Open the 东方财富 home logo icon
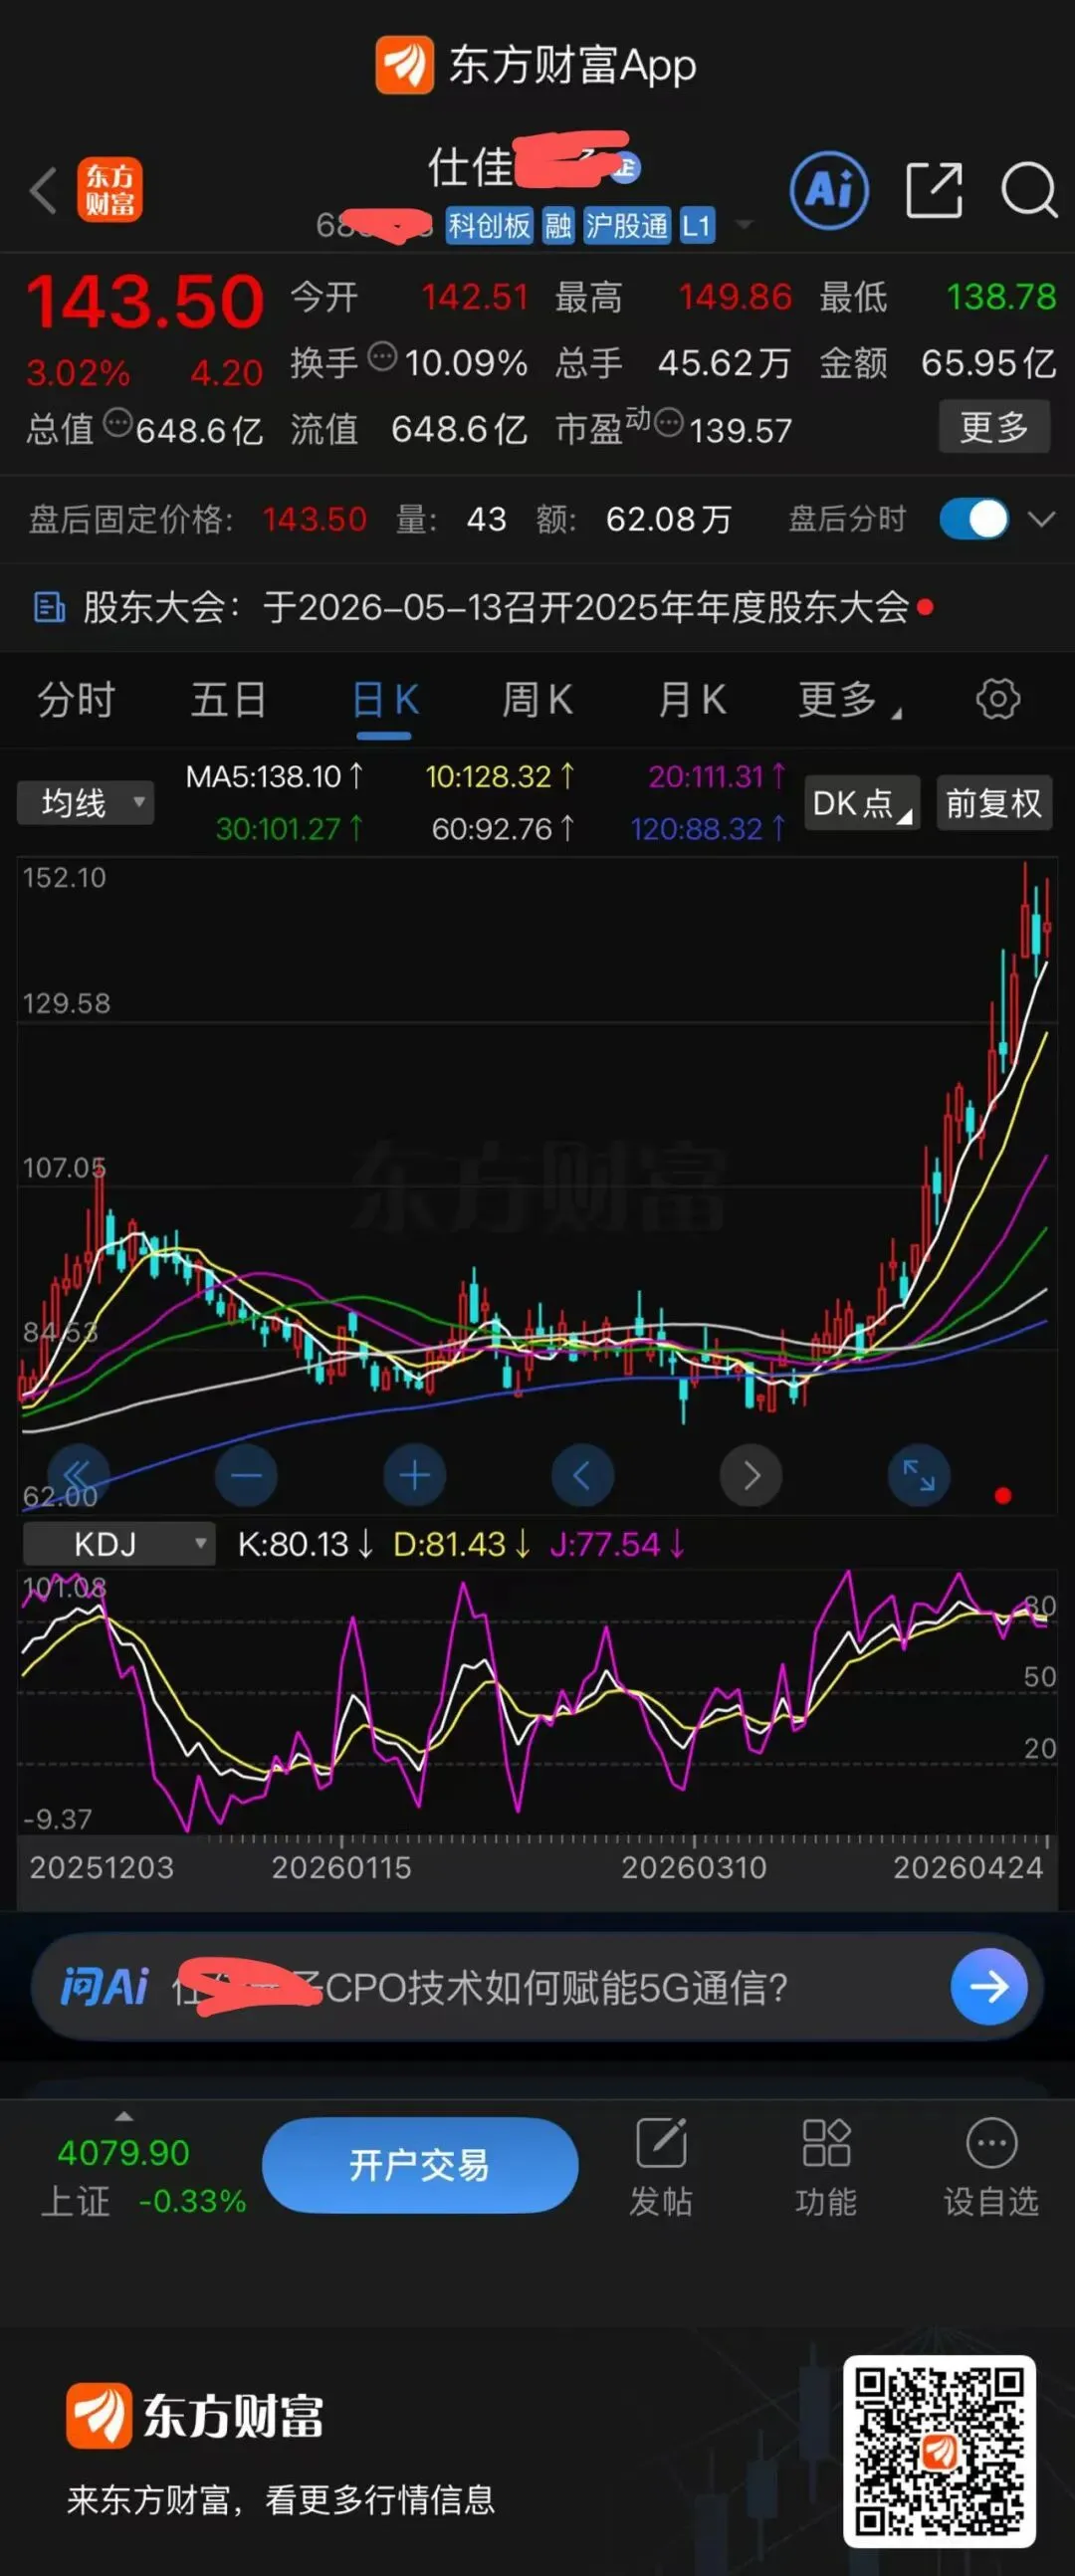 point(110,190)
